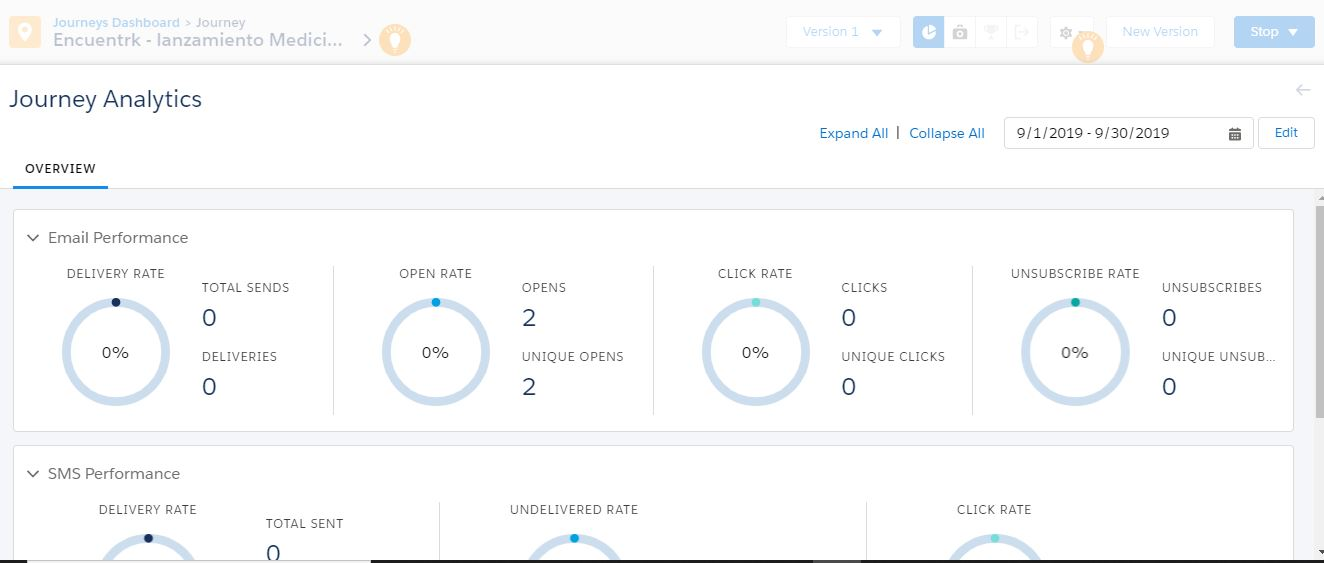Select the analytics pie chart view icon
Screen dimensions: 1324x563
929,32
